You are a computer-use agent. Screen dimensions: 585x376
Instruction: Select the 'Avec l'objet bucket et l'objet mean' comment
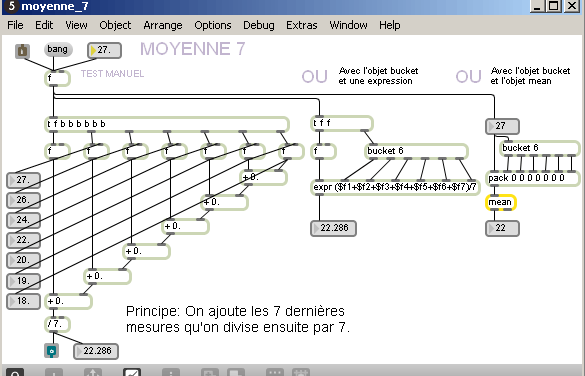pos(530,76)
